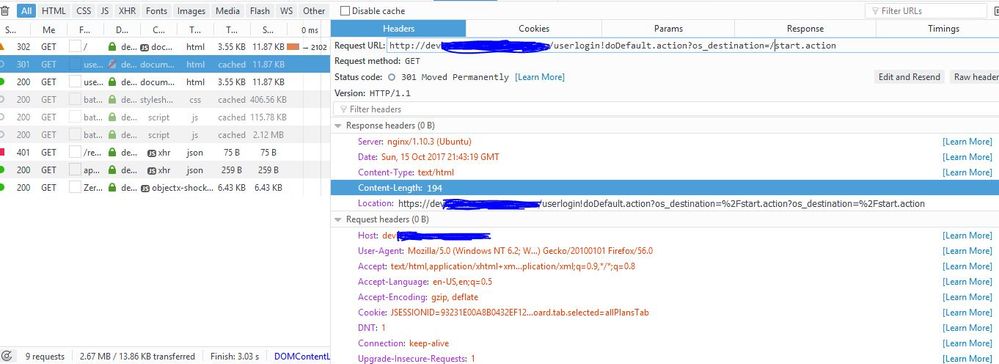Filter requests by WS

(x=287, y=11)
